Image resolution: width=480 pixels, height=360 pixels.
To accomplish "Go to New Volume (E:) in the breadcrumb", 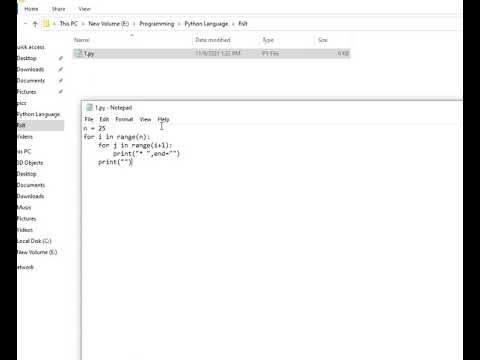I will tap(108, 24).
